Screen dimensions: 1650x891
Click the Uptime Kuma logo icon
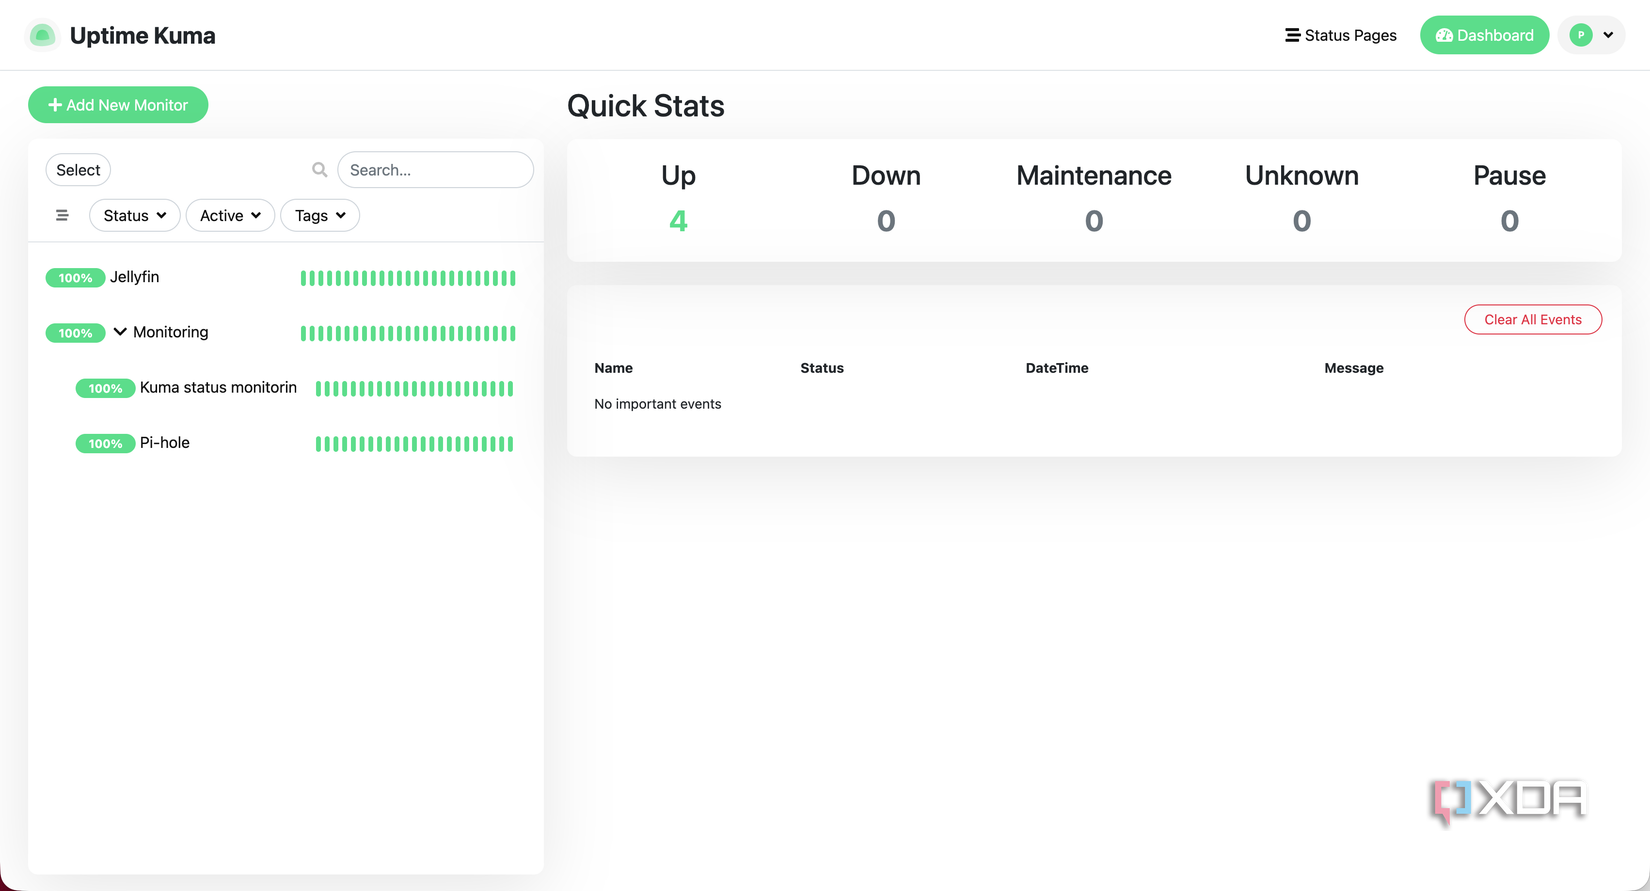click(x=42, y=36)
